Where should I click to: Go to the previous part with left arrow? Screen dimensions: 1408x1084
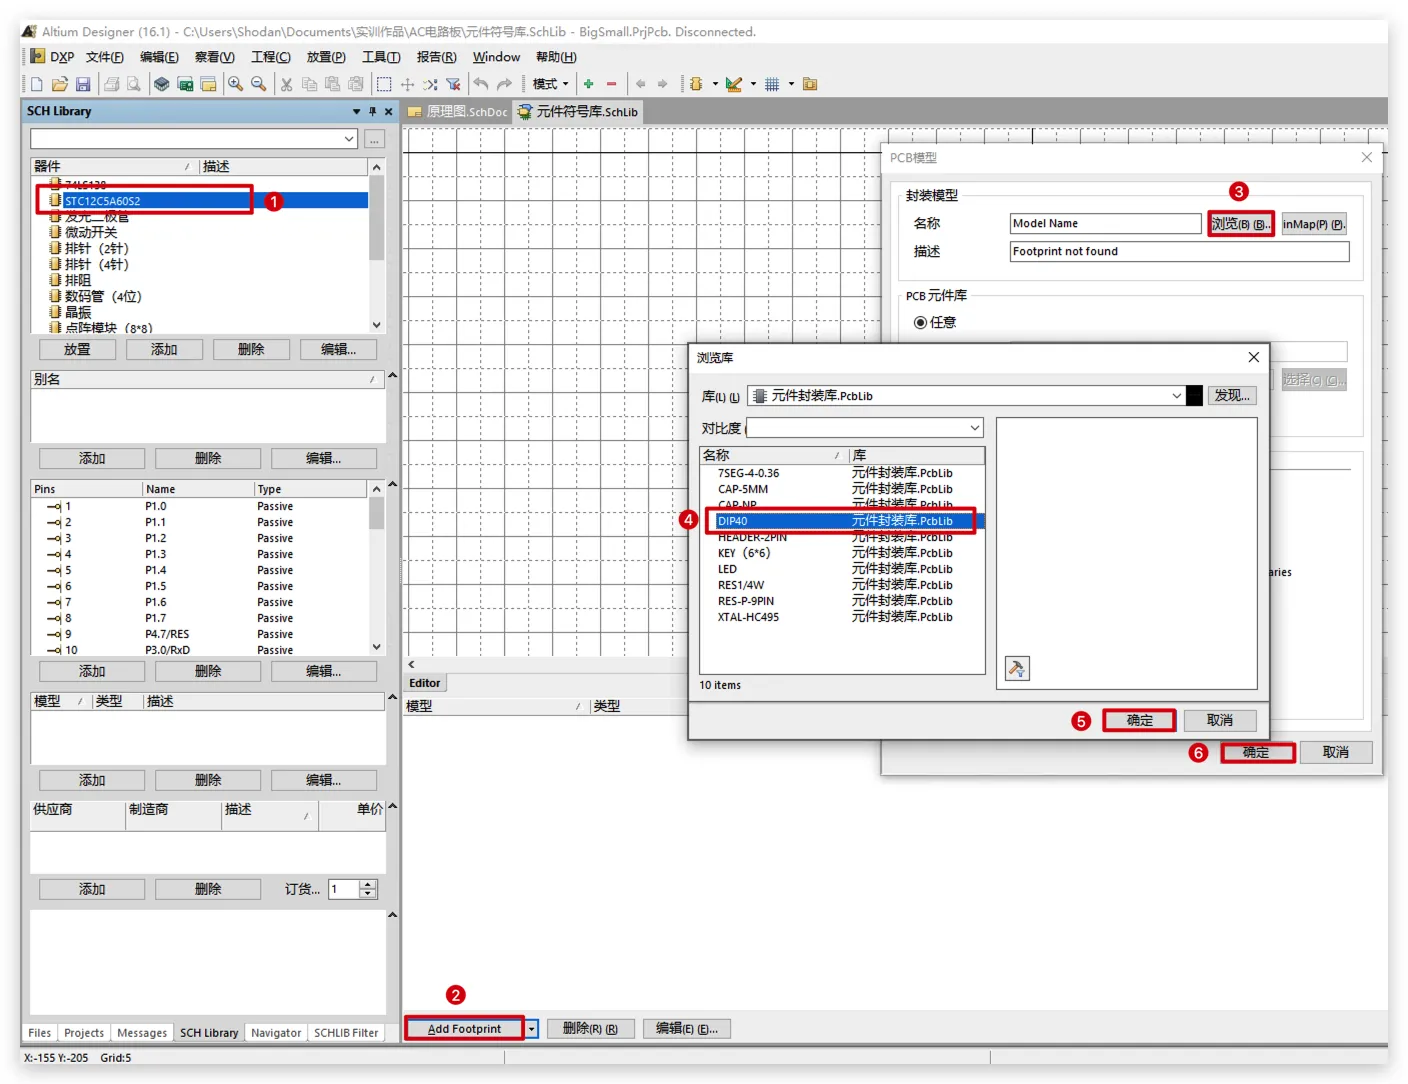(640, 84)
